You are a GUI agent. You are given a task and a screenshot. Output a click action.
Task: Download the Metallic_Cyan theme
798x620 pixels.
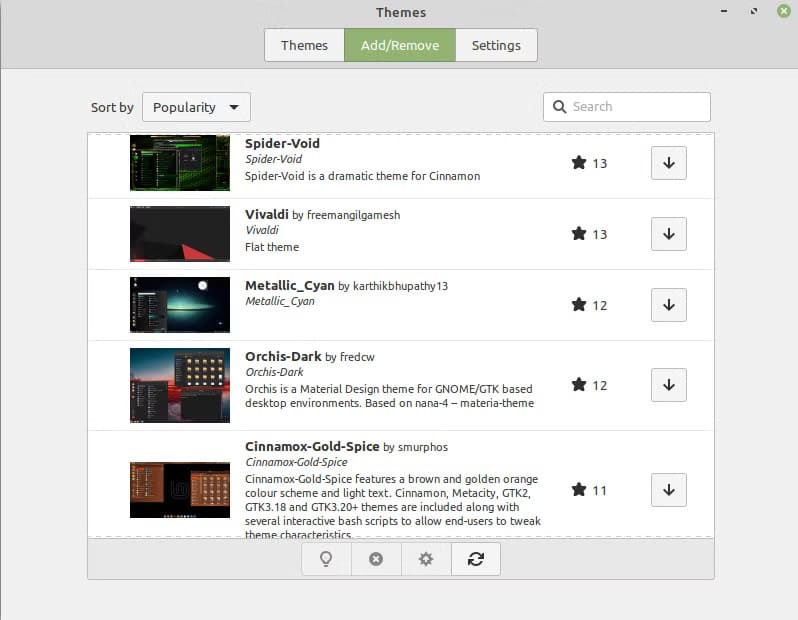click(669, 305)
